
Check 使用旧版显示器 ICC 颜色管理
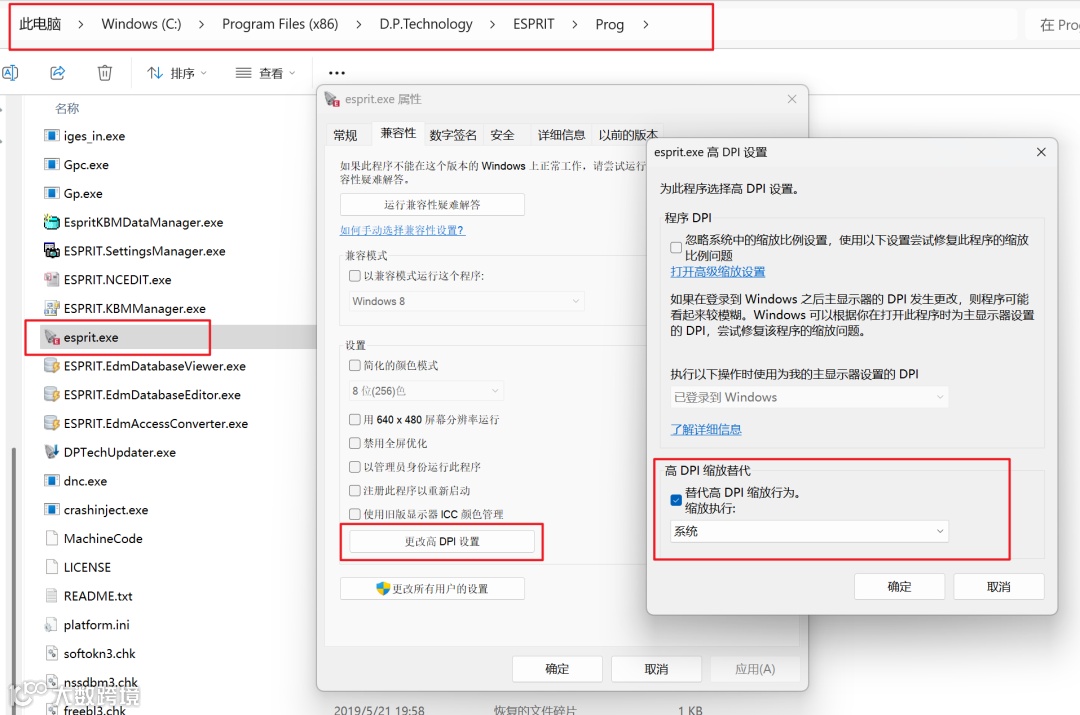tap(355, 514)
